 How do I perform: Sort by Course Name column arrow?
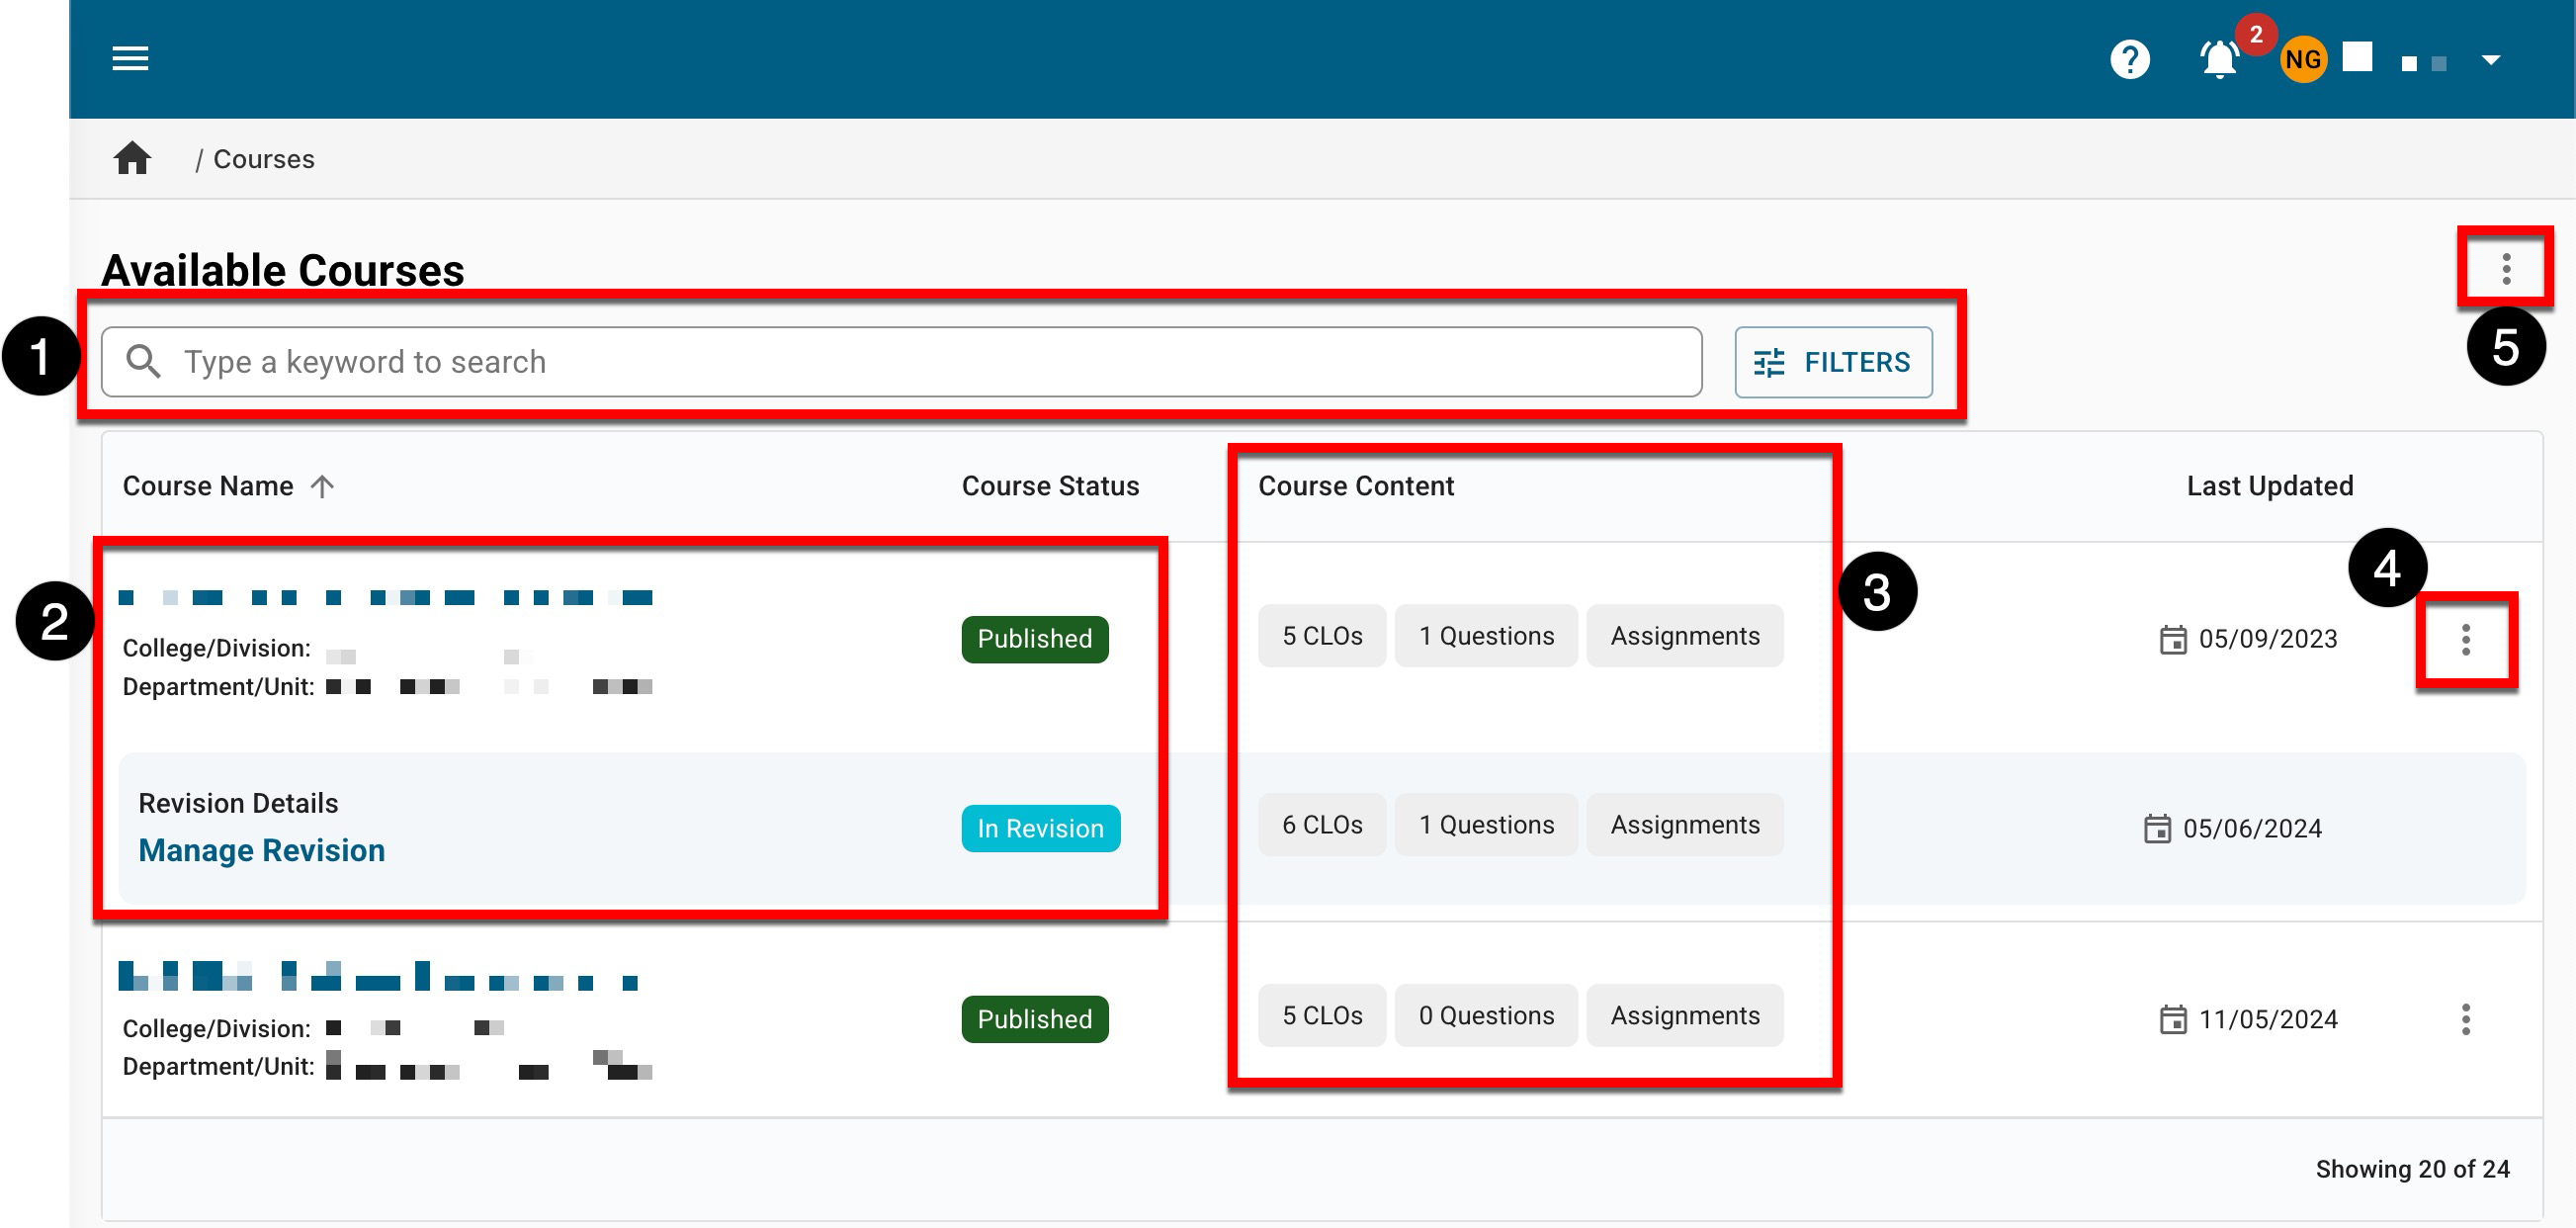click(322, 486)
